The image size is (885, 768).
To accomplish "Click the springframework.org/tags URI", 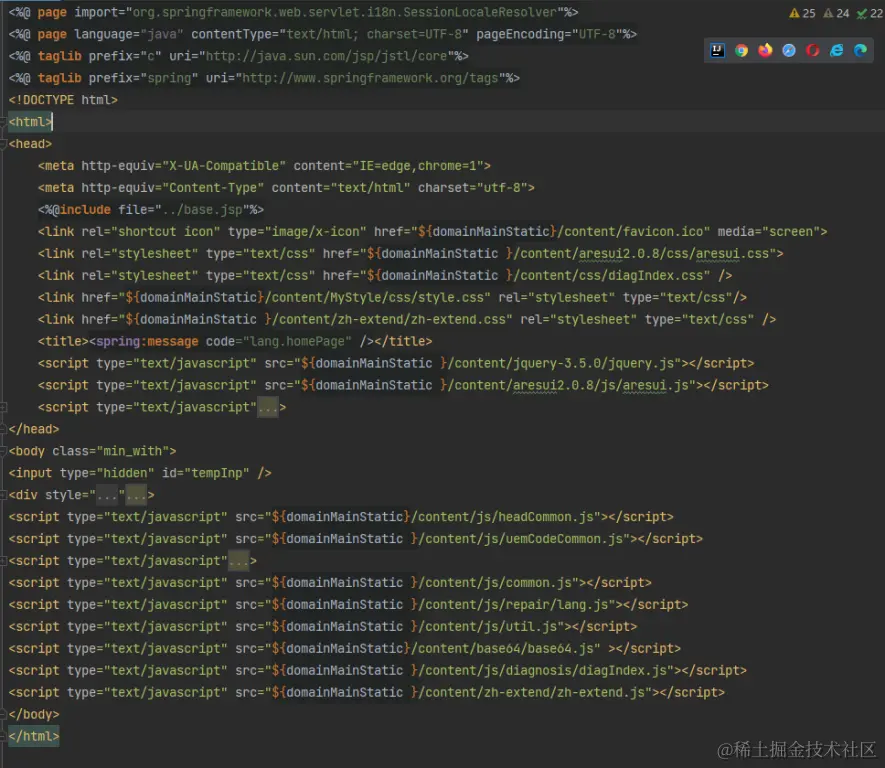I will coord(370,78).
